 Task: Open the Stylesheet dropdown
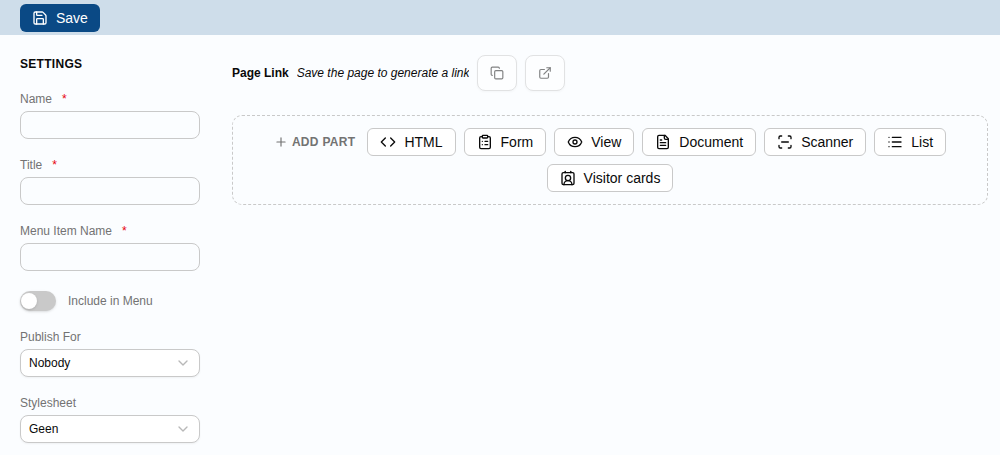pos(110,429)
